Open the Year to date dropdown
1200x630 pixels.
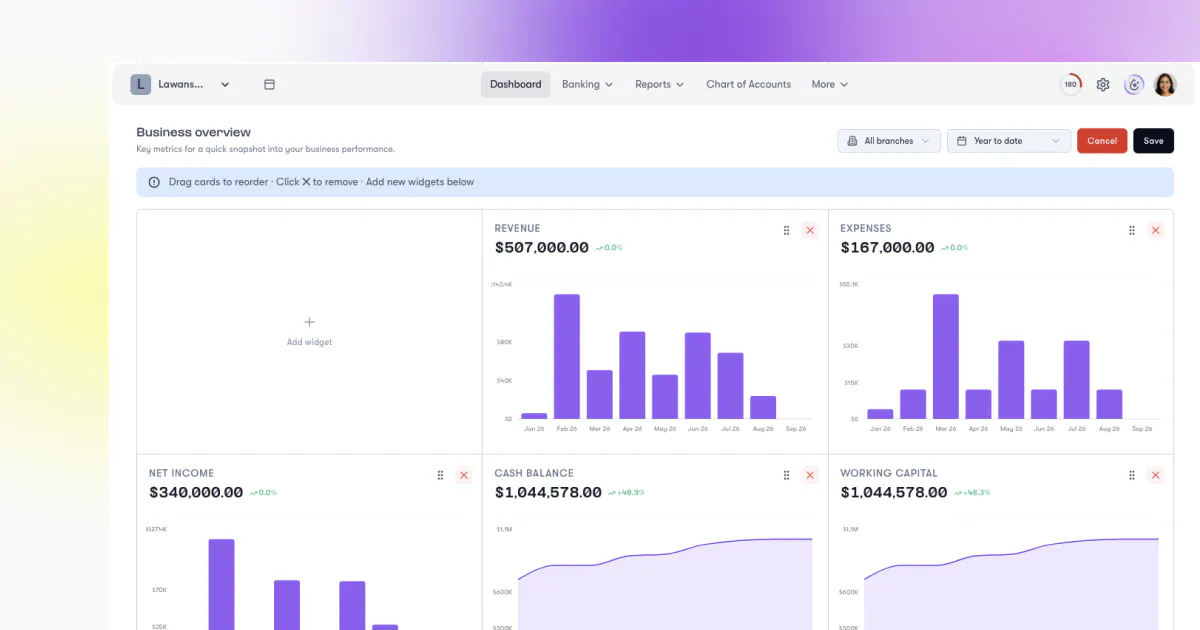click(1009, 141)
